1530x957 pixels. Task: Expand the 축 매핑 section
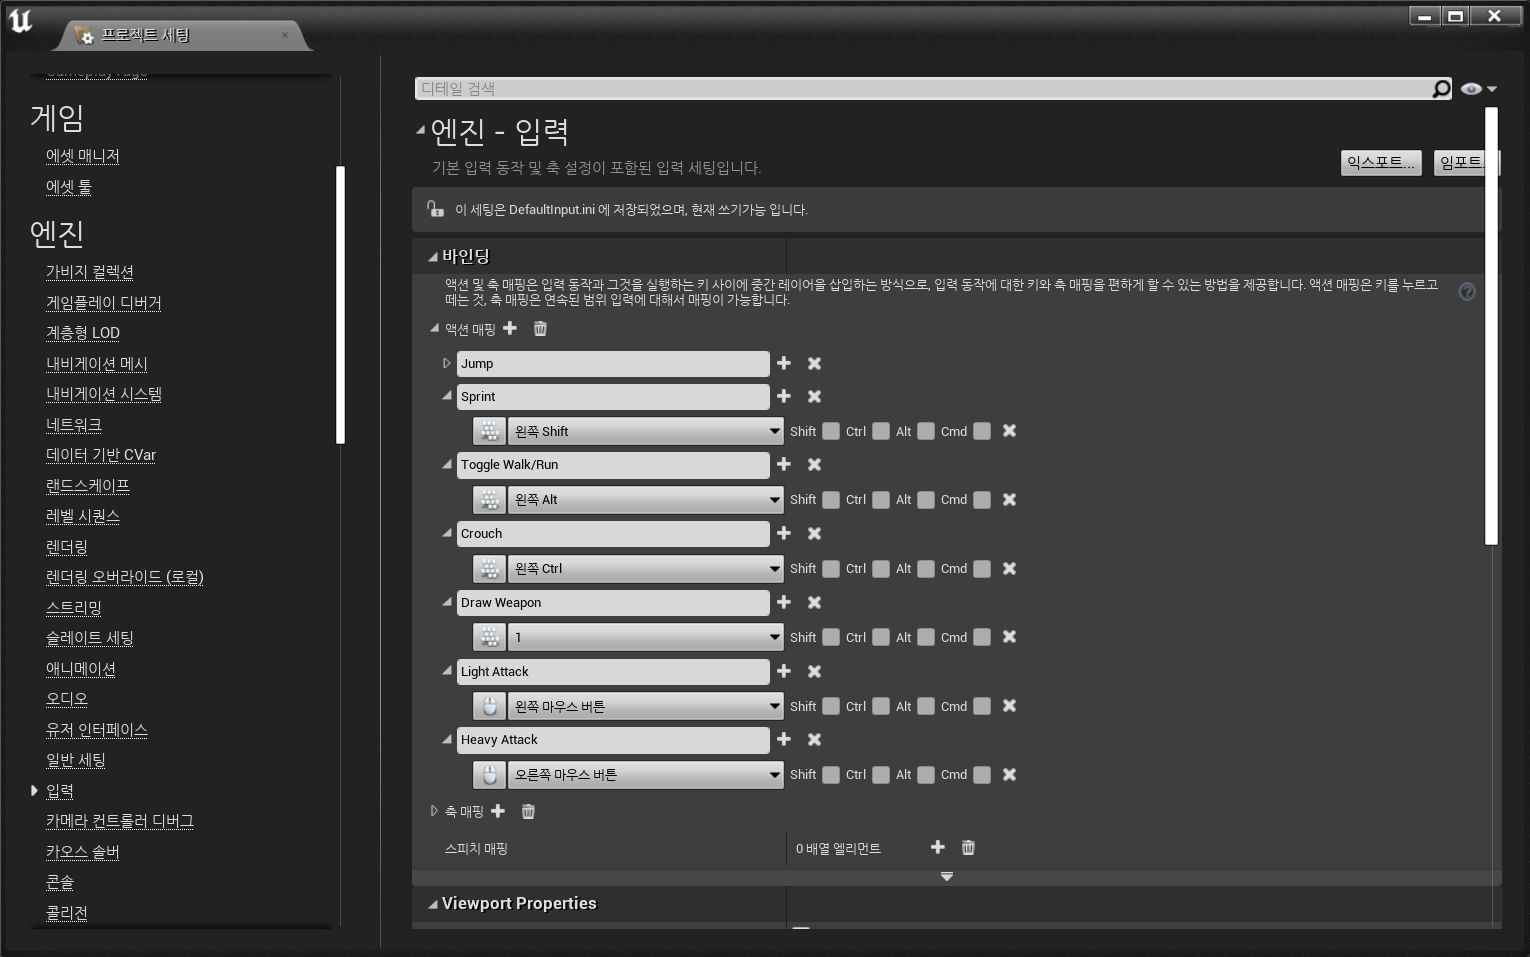pyautogui.click(x=434, y=811)
